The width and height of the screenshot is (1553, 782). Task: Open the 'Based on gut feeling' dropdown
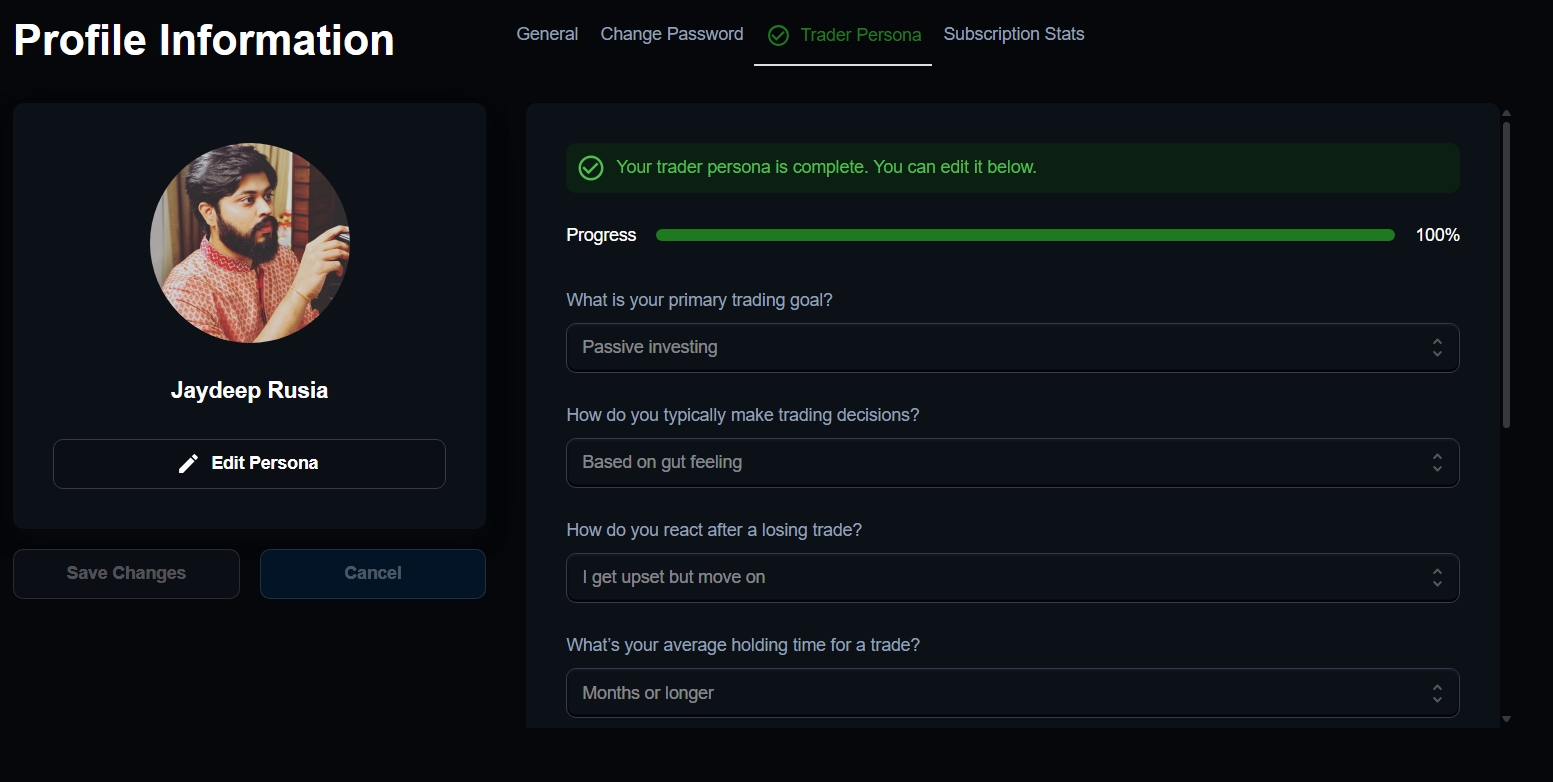click(1012, 463)
